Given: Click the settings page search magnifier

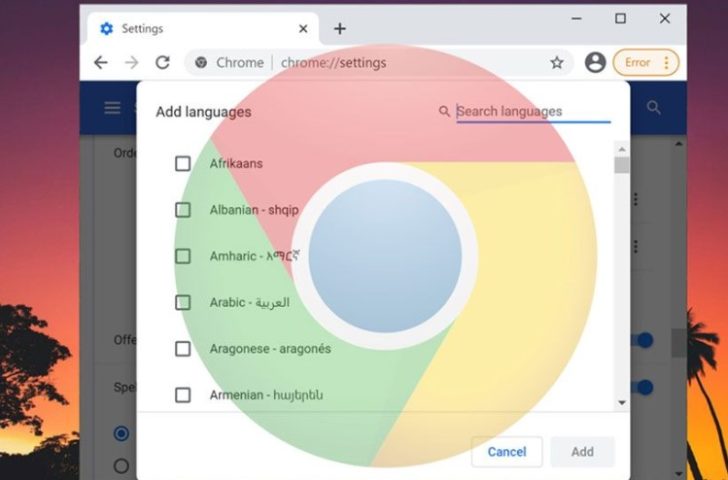Looking at the screenshot, I should click(x=654, y=108).
